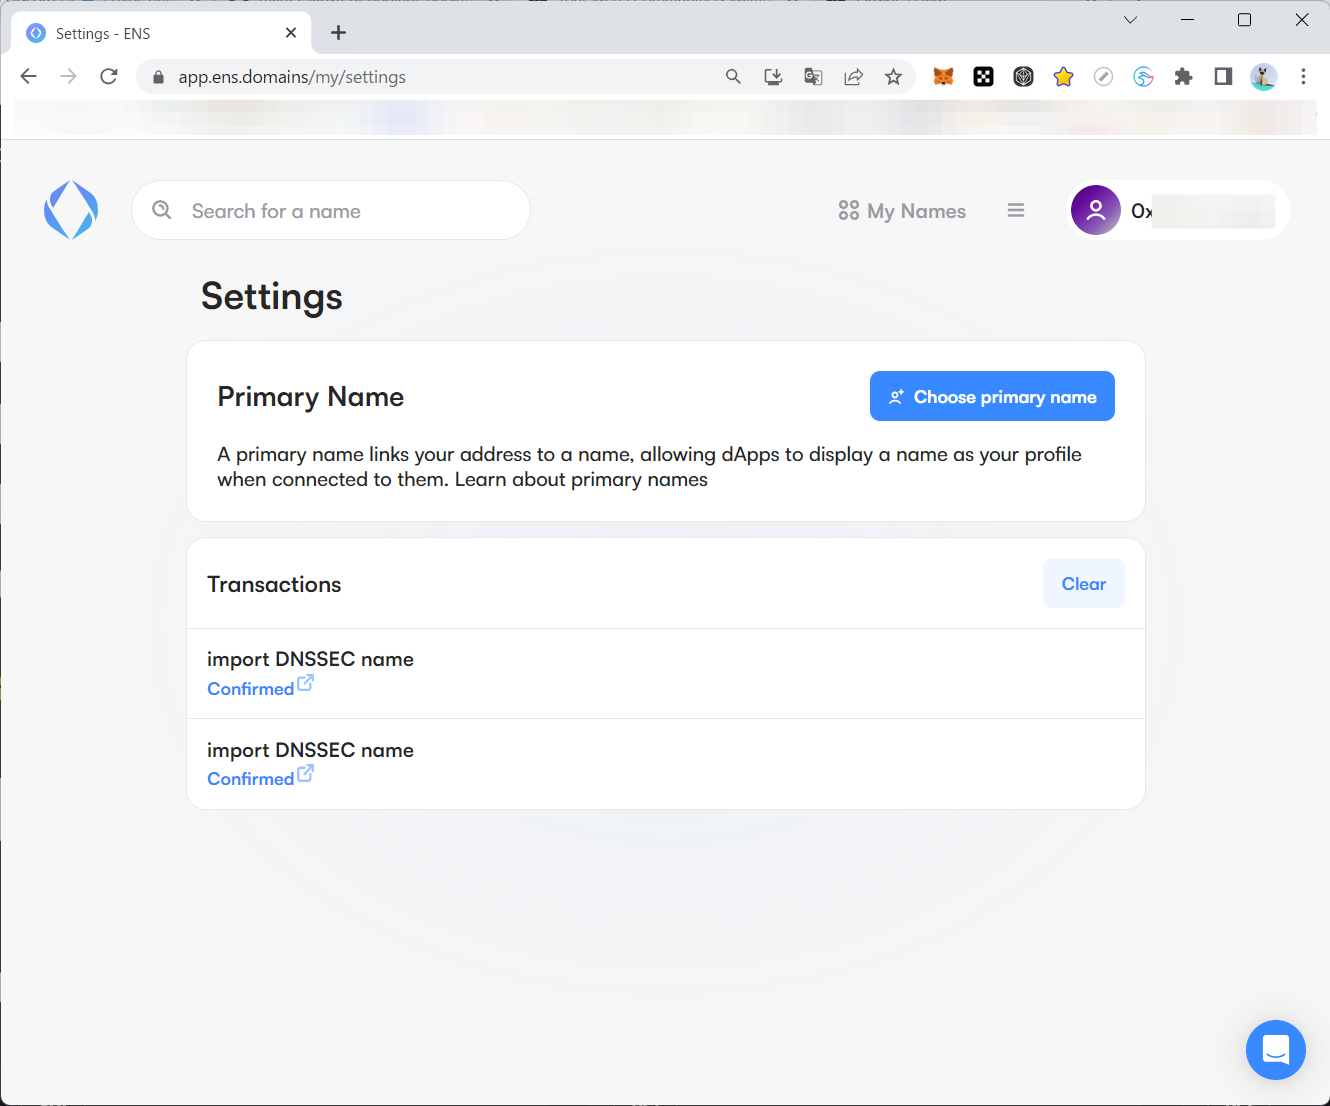
Task: Click Choose primary name button
Action: pos(992,397)
